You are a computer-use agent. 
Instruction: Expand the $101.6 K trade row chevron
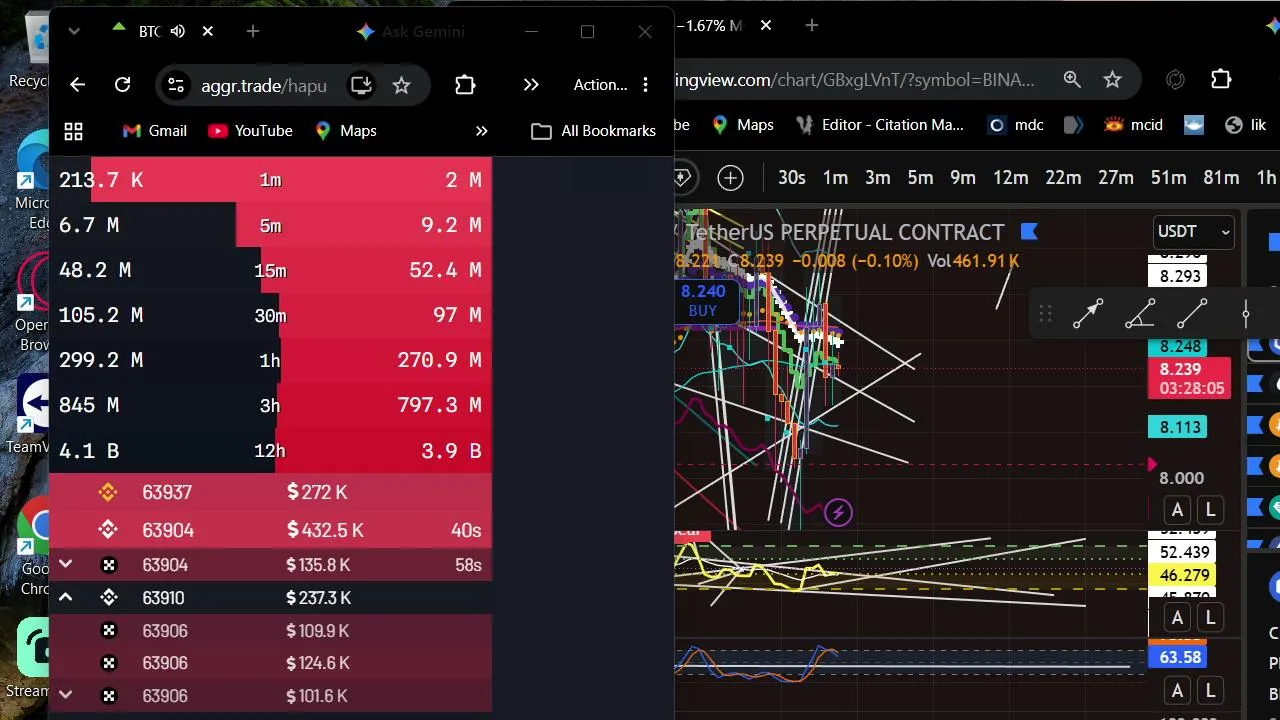pos(65,696)
